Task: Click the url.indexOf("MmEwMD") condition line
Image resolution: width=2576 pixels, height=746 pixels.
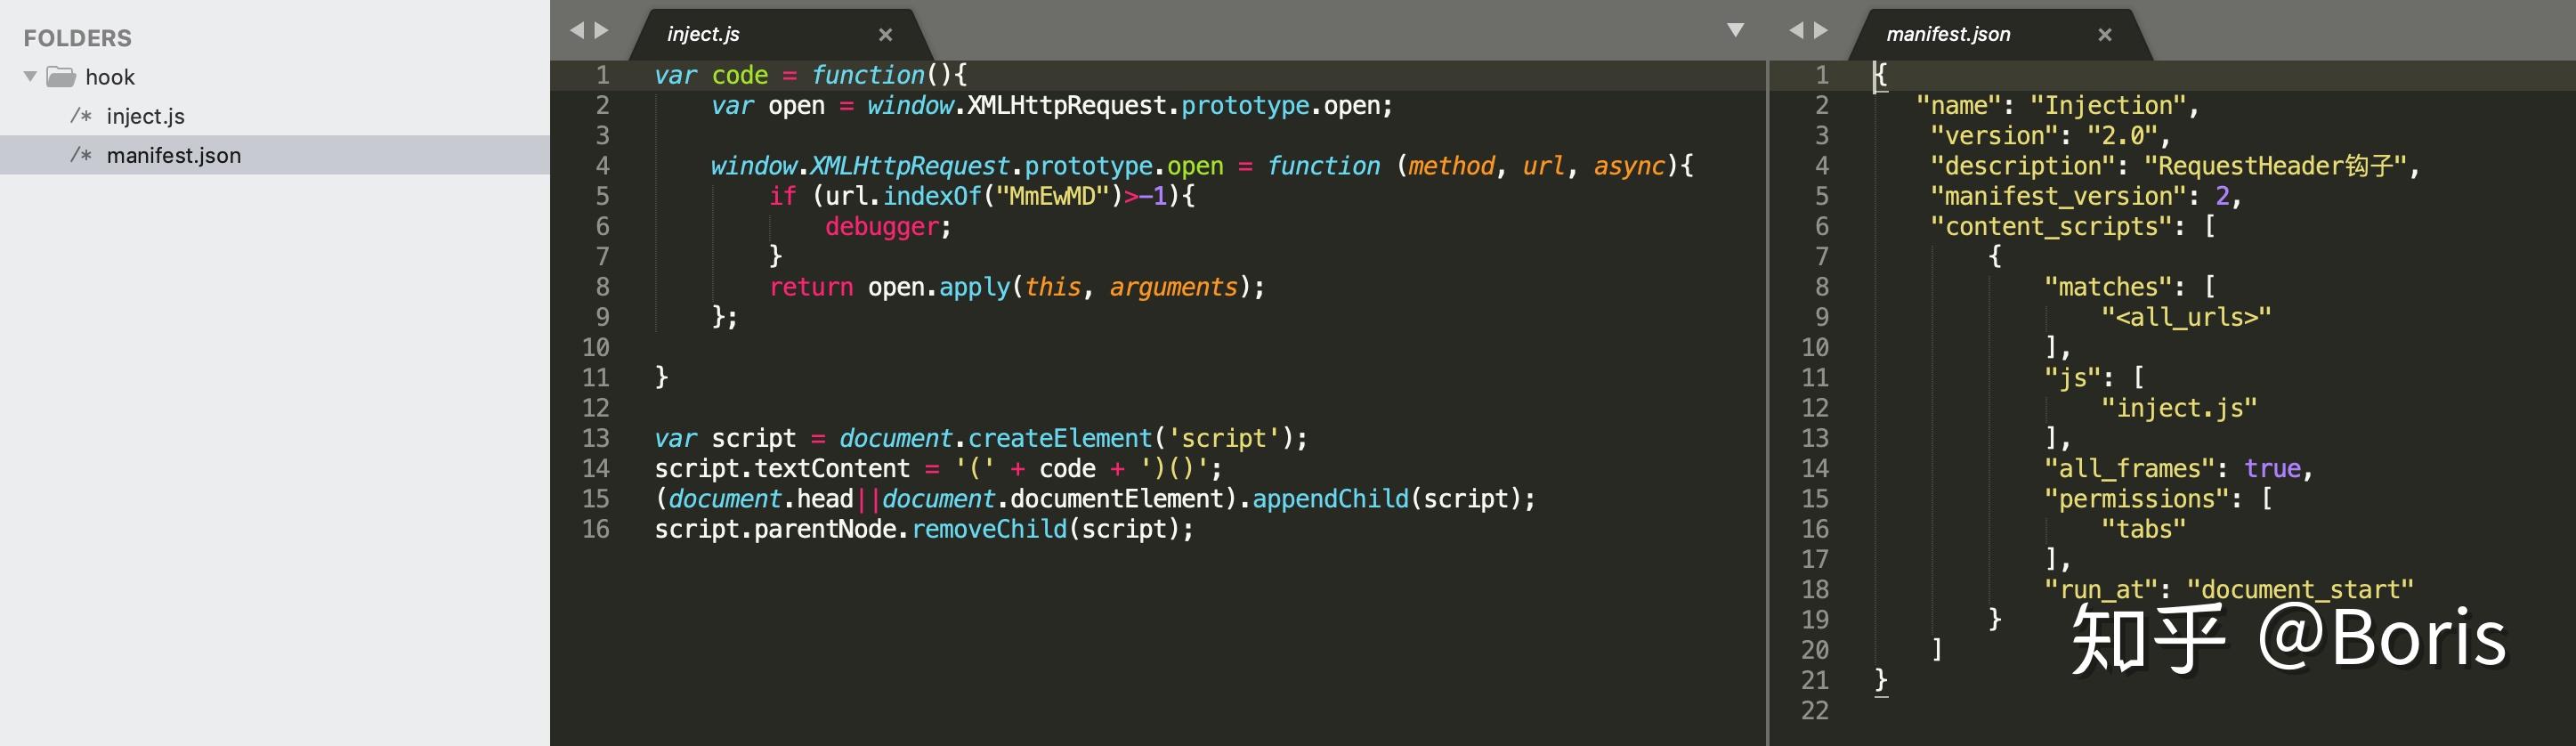Action: pyautogui.click(x=982, y=196)
